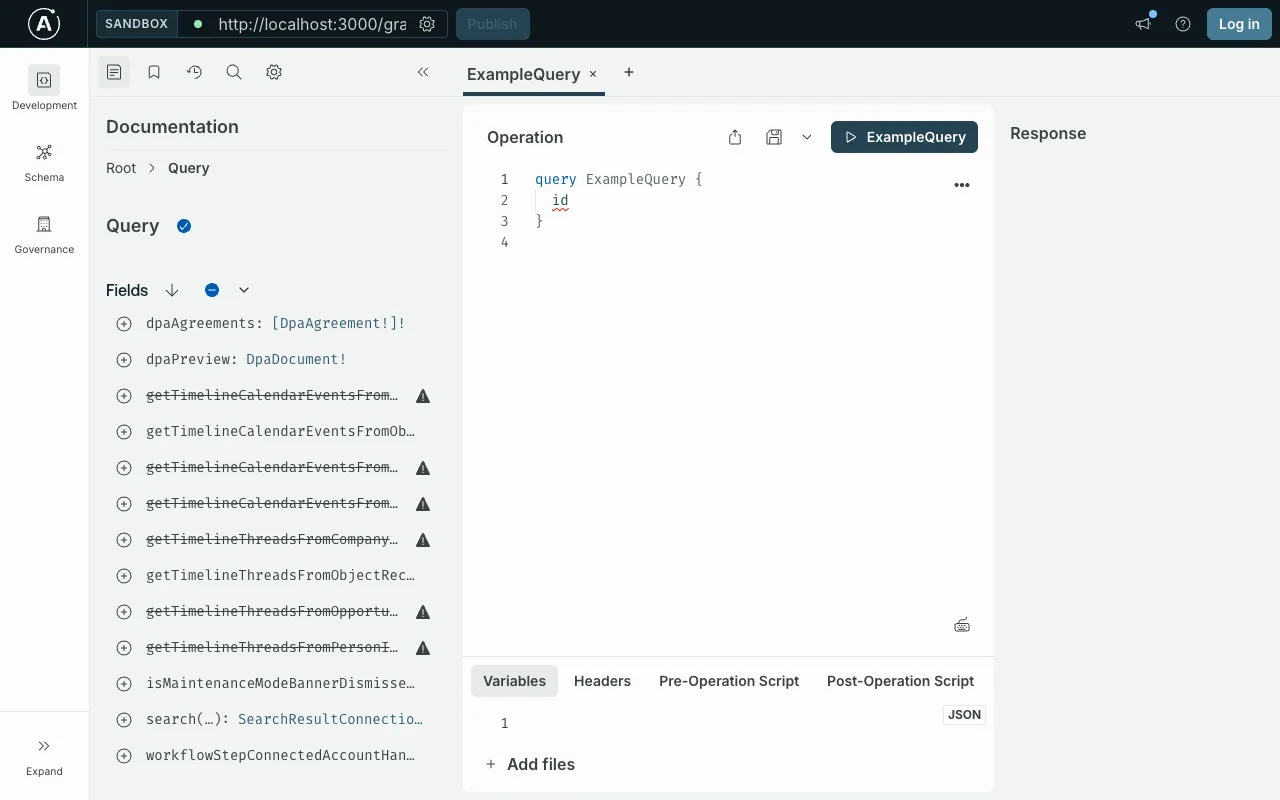Select the Documentation panel icon
Screen dimensions: 1280x800
point(114,72)
